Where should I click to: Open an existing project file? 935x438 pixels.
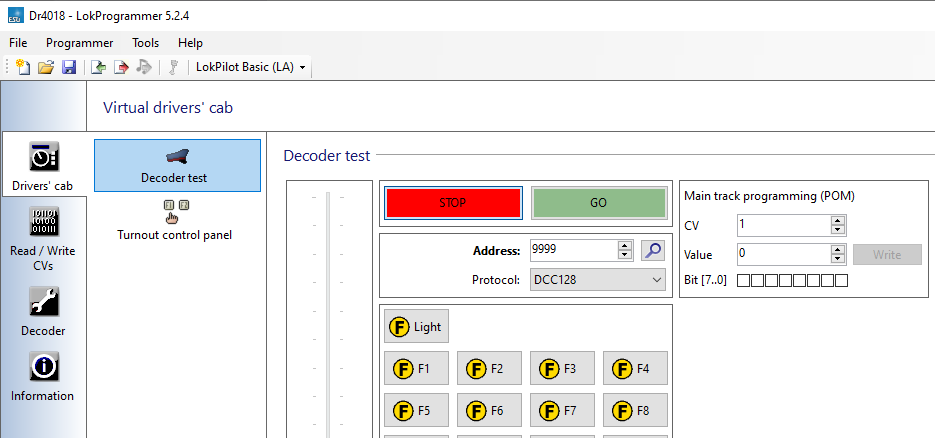tap(46, 67)
